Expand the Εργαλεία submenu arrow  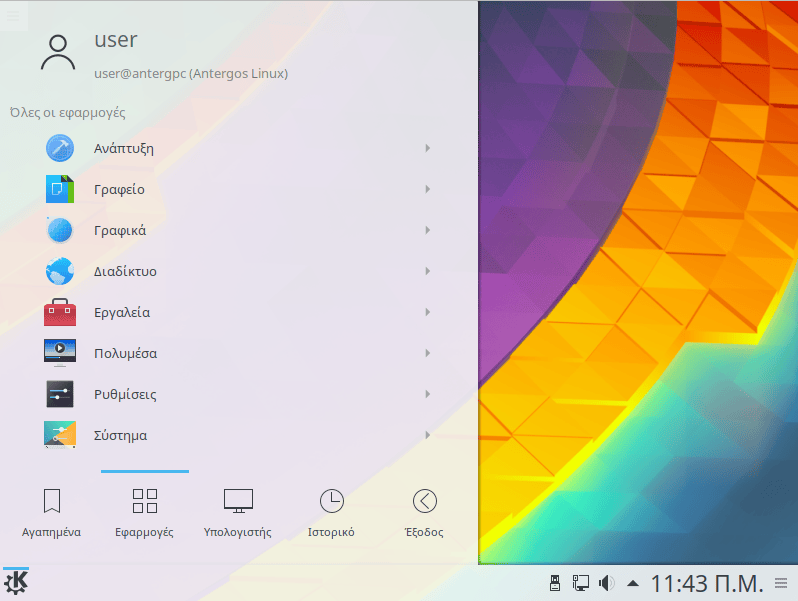428,312
